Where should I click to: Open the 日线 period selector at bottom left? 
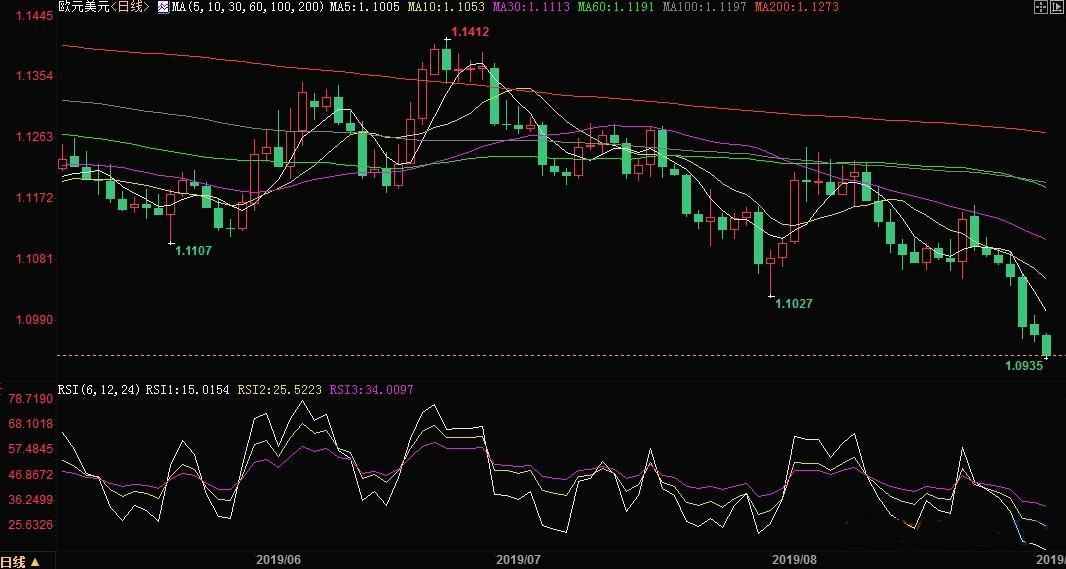pos(20,562)
